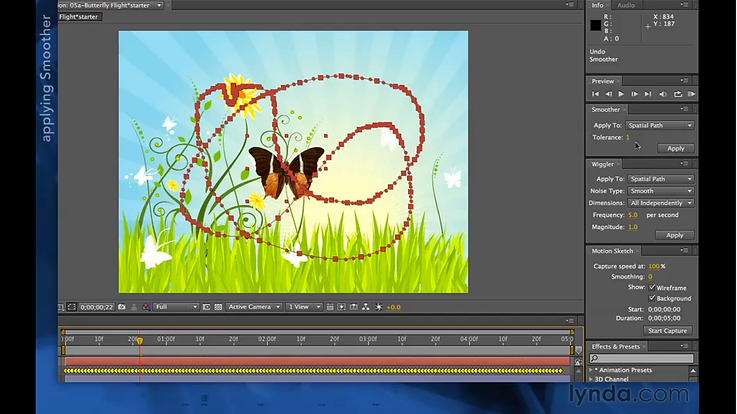Select the Flight*starter breadcrumb tab
Image resolution: width=737 pixels, height=414 pixels.
(x=78, y=17)
